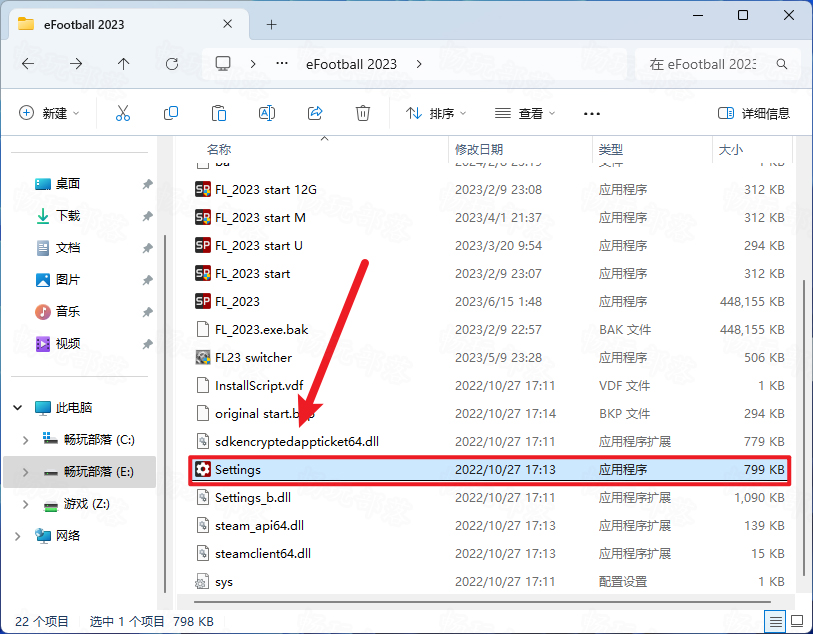Viewport: 813px width, 634px height.
Task: Switch to details view icon in status bar
Action: [775, 621]
